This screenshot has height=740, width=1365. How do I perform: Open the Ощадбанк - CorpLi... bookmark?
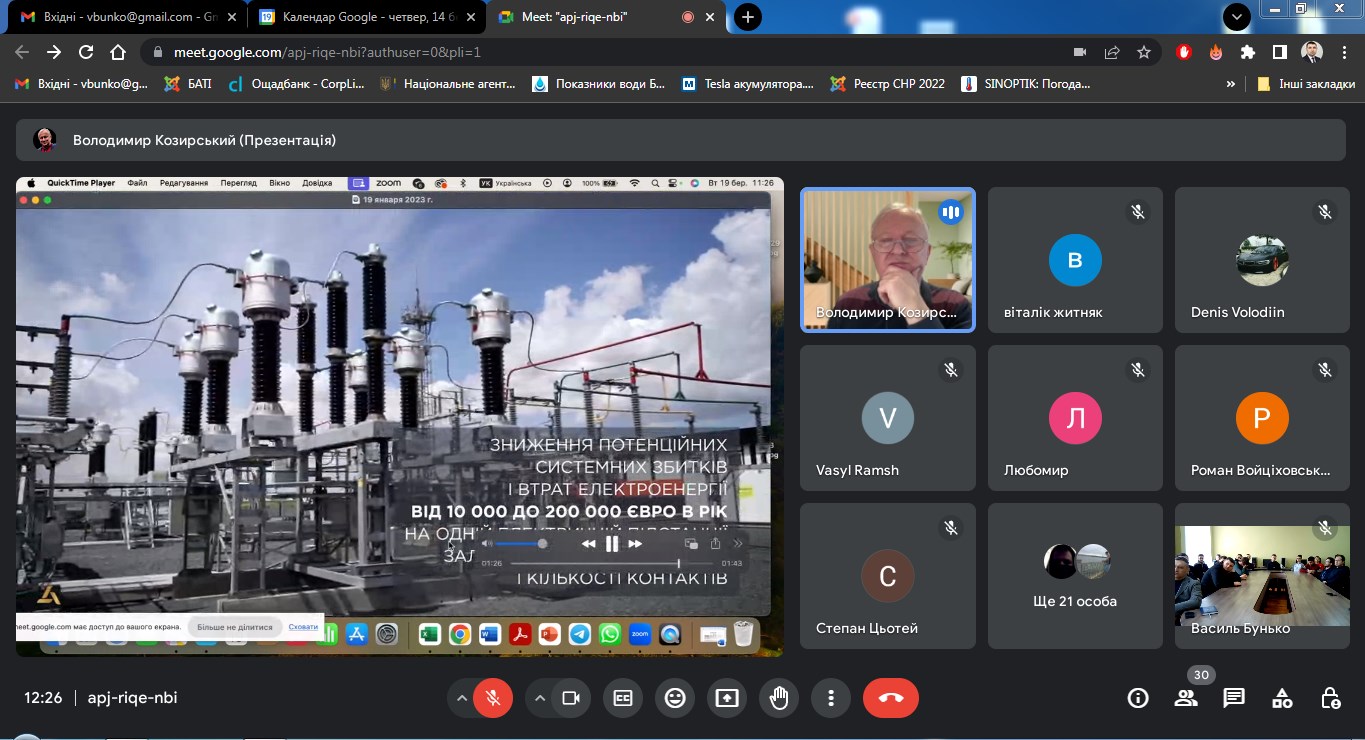coord(297,84)
